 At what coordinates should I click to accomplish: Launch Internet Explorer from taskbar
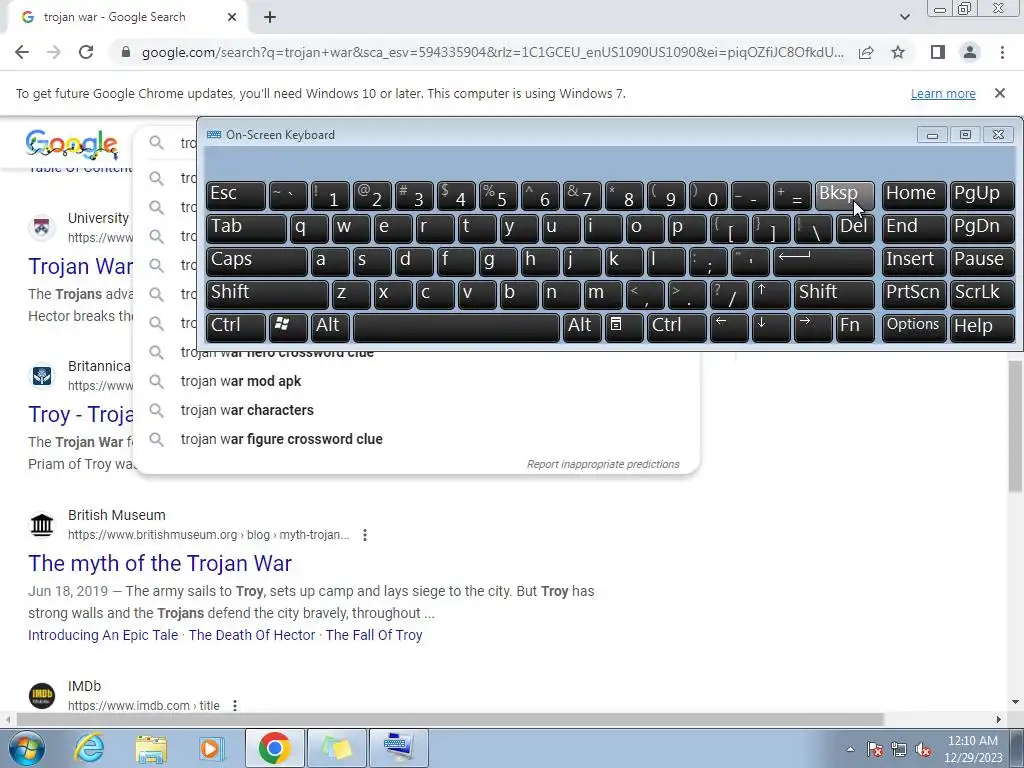coord(89,748)
